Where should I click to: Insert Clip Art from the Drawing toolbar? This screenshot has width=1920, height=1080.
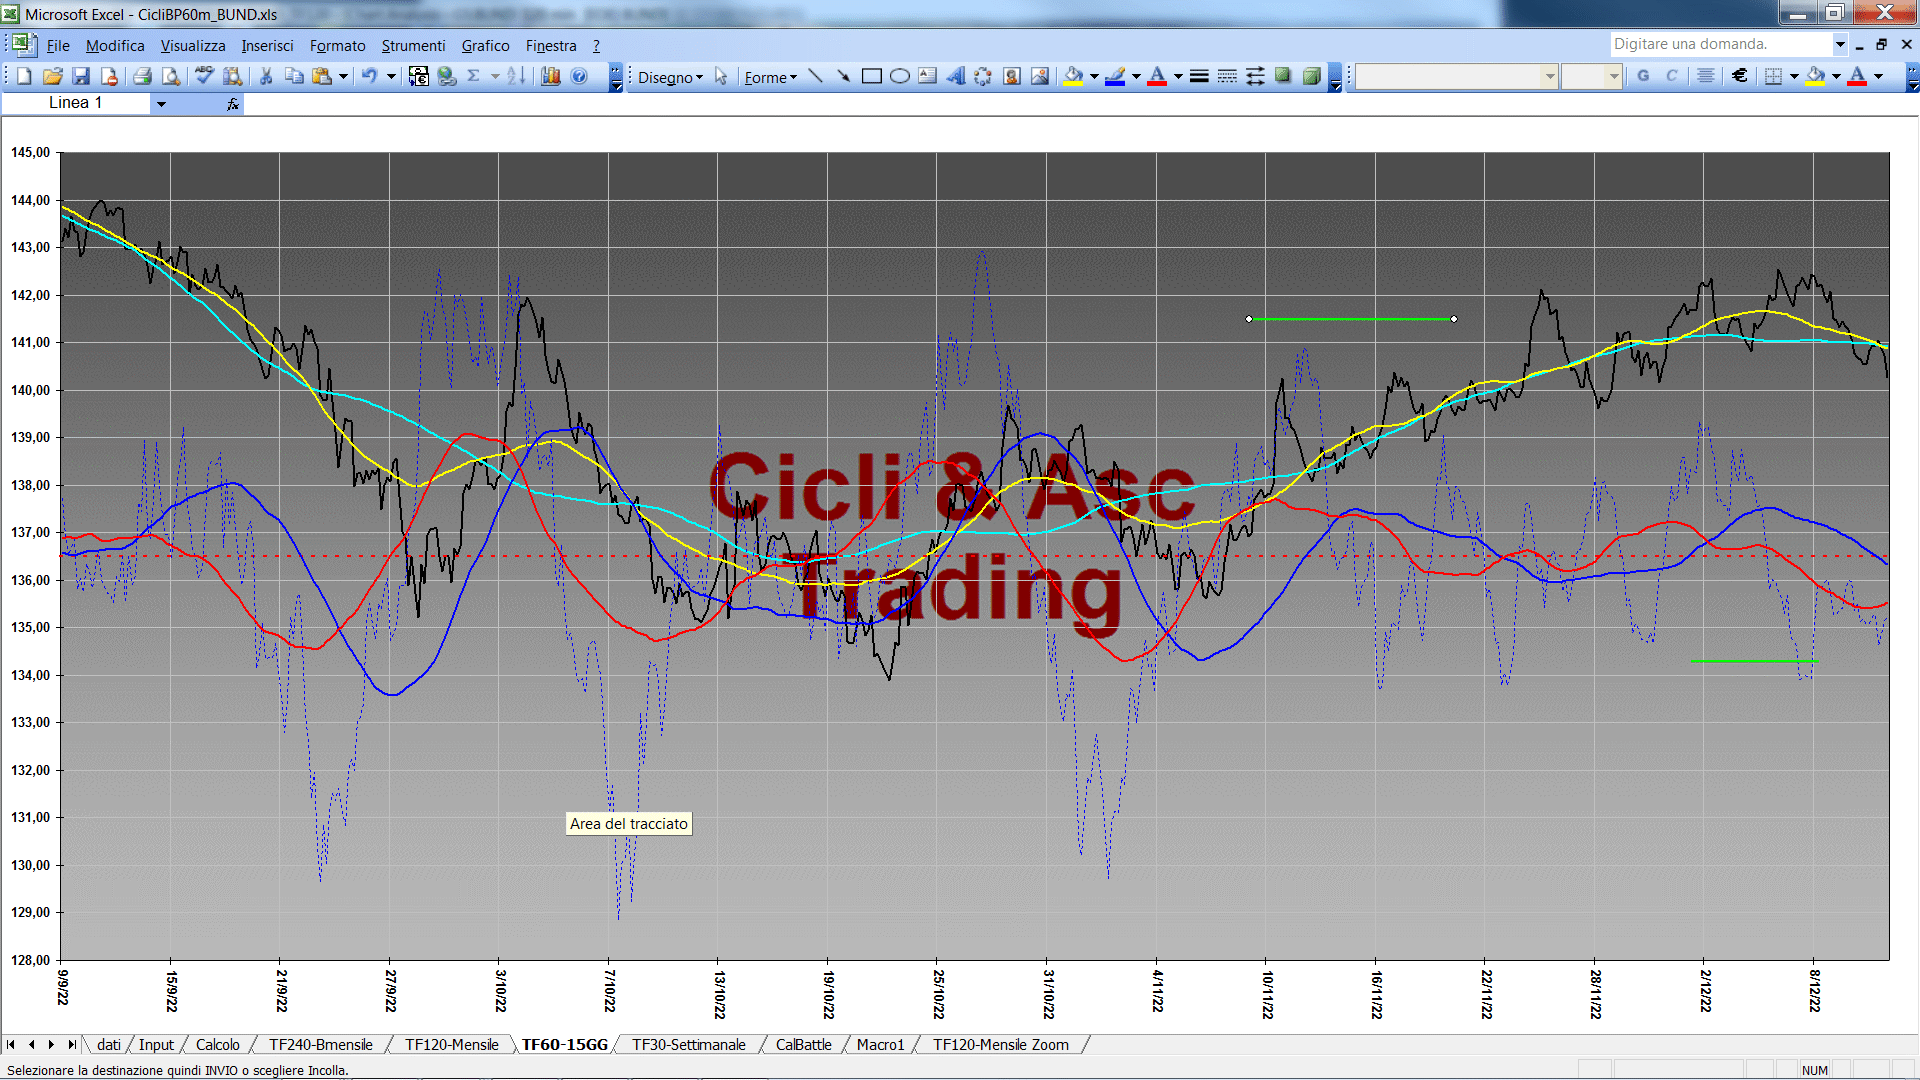pos(1012,76)
